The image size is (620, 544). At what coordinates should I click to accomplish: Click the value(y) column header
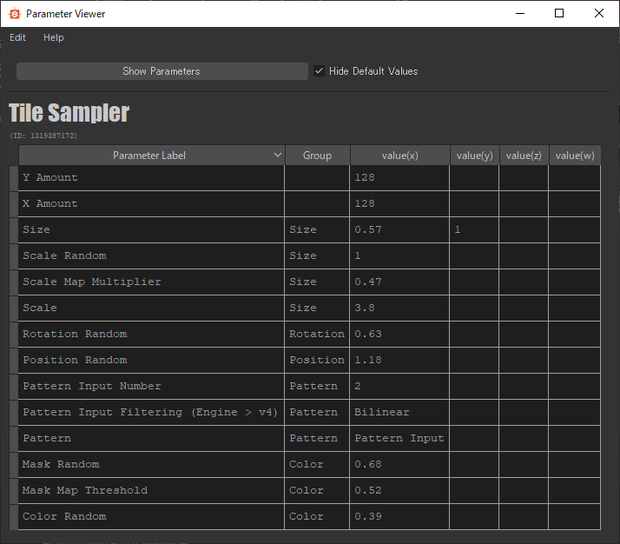(474, 155)
